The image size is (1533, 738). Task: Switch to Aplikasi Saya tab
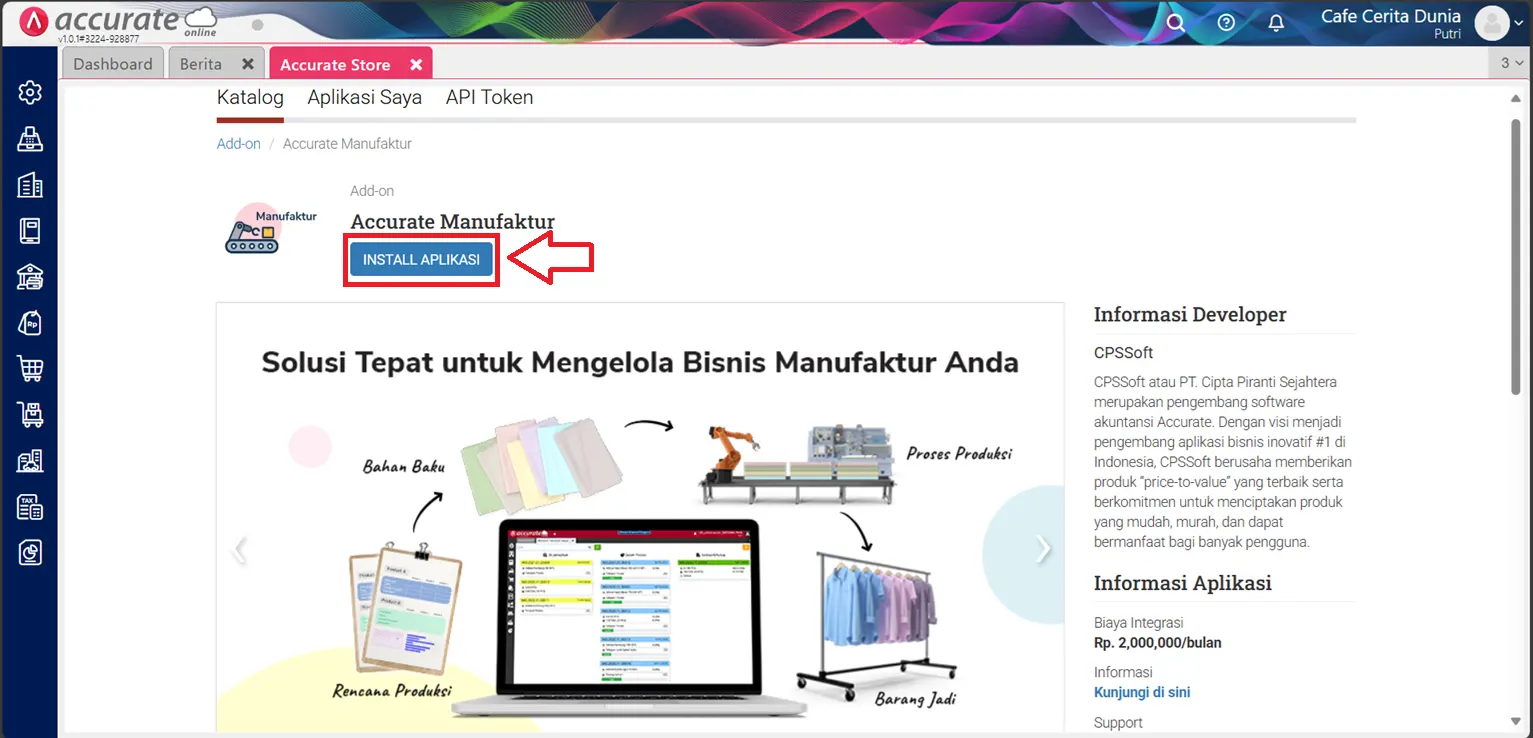click(365, 97)
